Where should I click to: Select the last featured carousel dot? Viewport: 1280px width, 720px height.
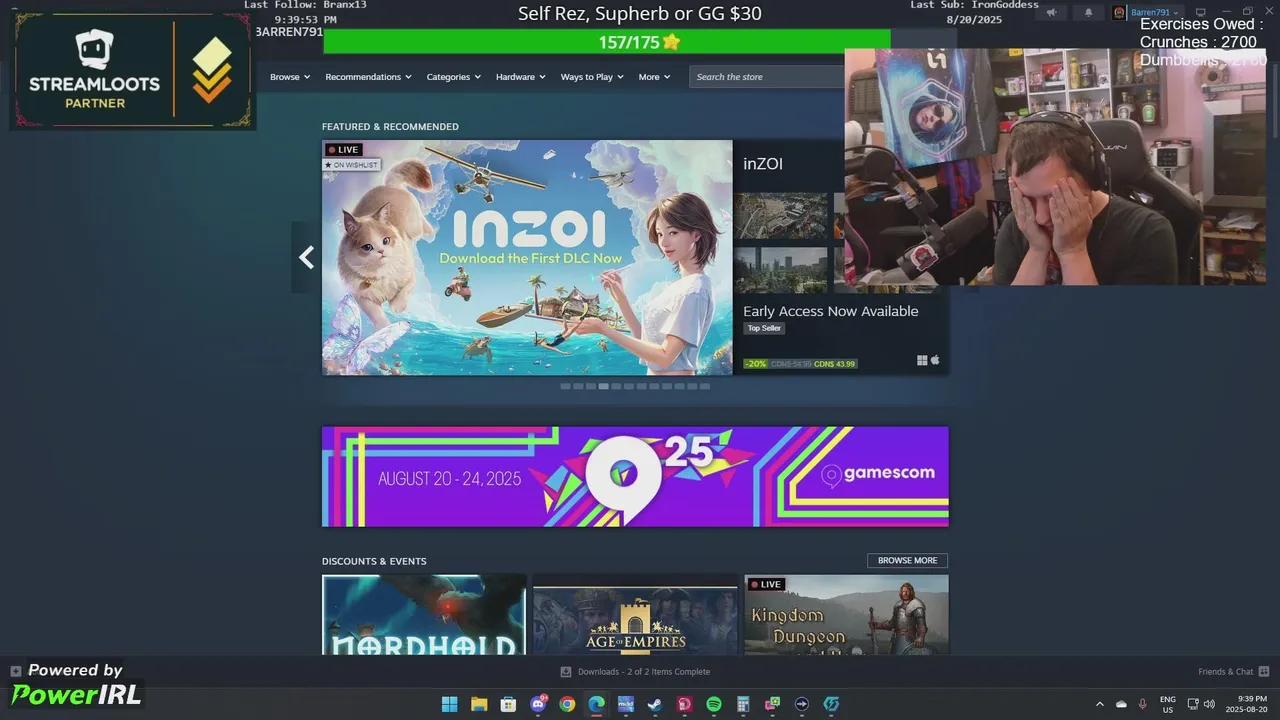tap(705, 386)
